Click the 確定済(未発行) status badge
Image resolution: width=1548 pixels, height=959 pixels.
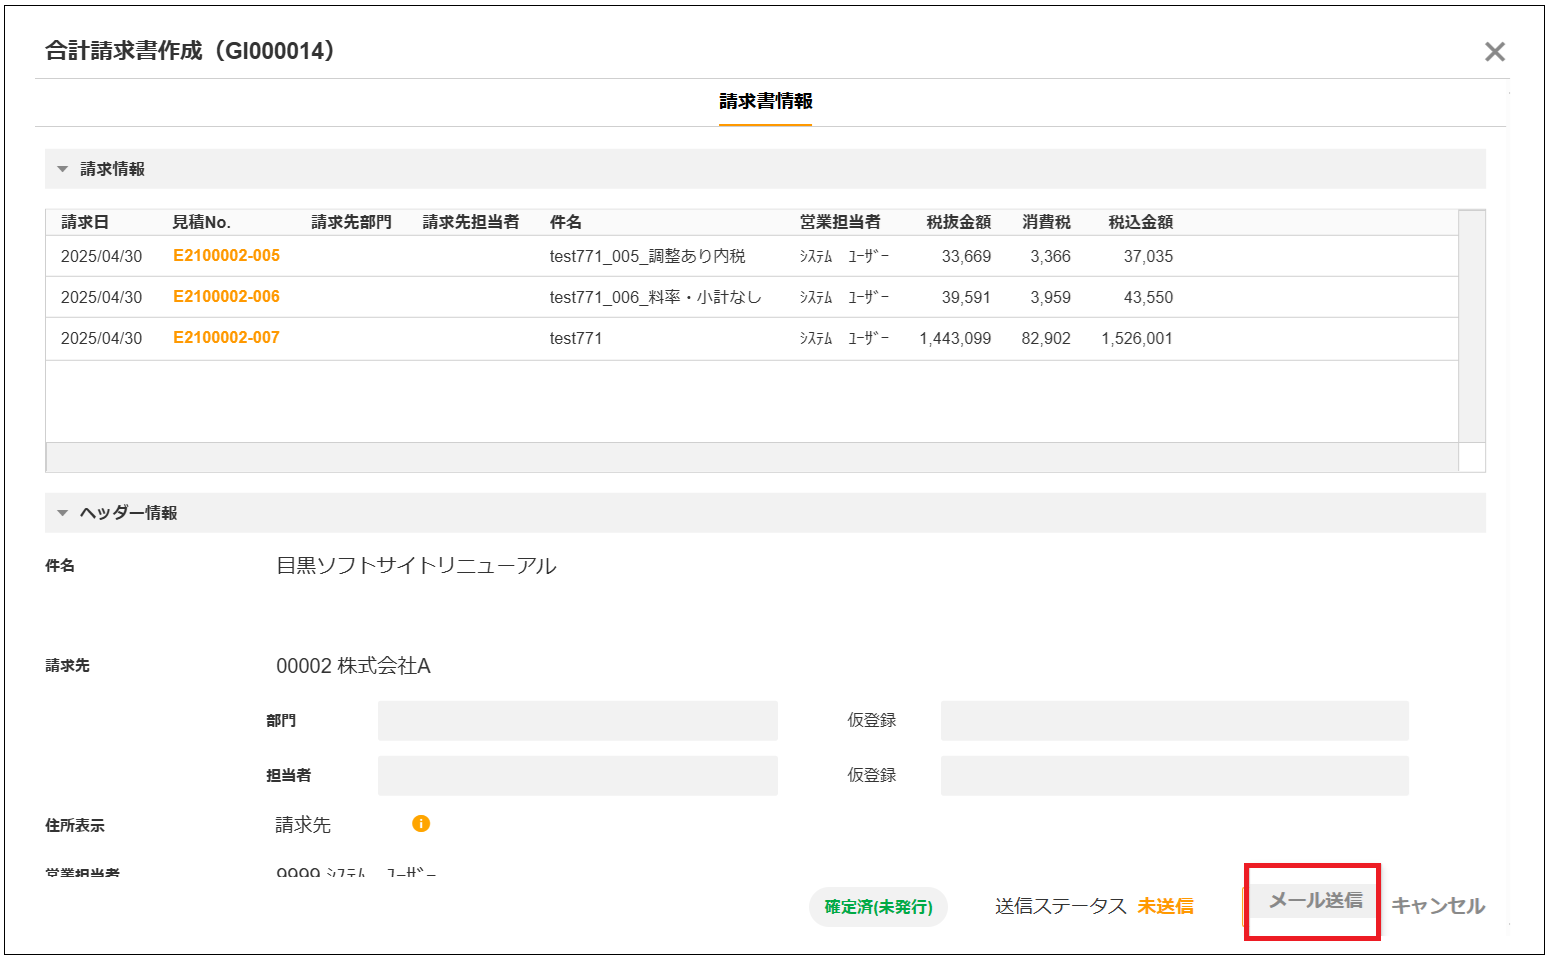pos(878,907)
